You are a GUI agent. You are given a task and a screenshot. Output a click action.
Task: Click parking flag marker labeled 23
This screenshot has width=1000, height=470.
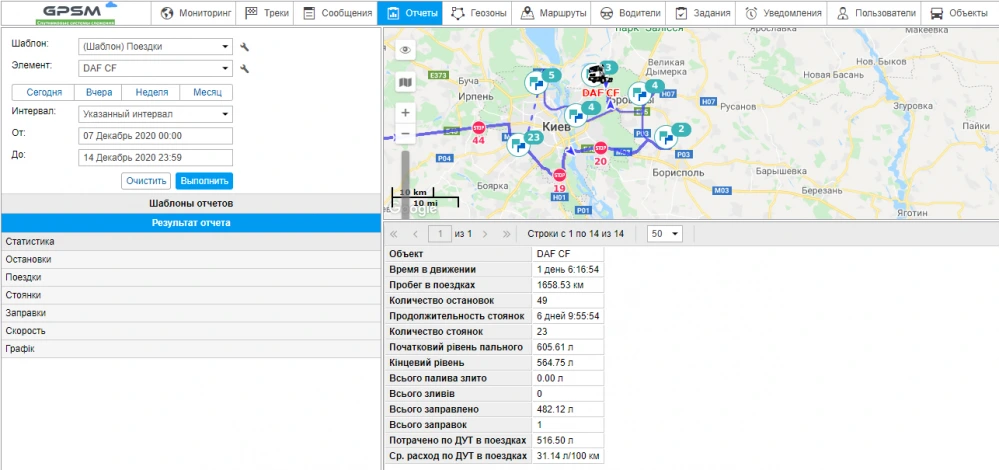519,144
